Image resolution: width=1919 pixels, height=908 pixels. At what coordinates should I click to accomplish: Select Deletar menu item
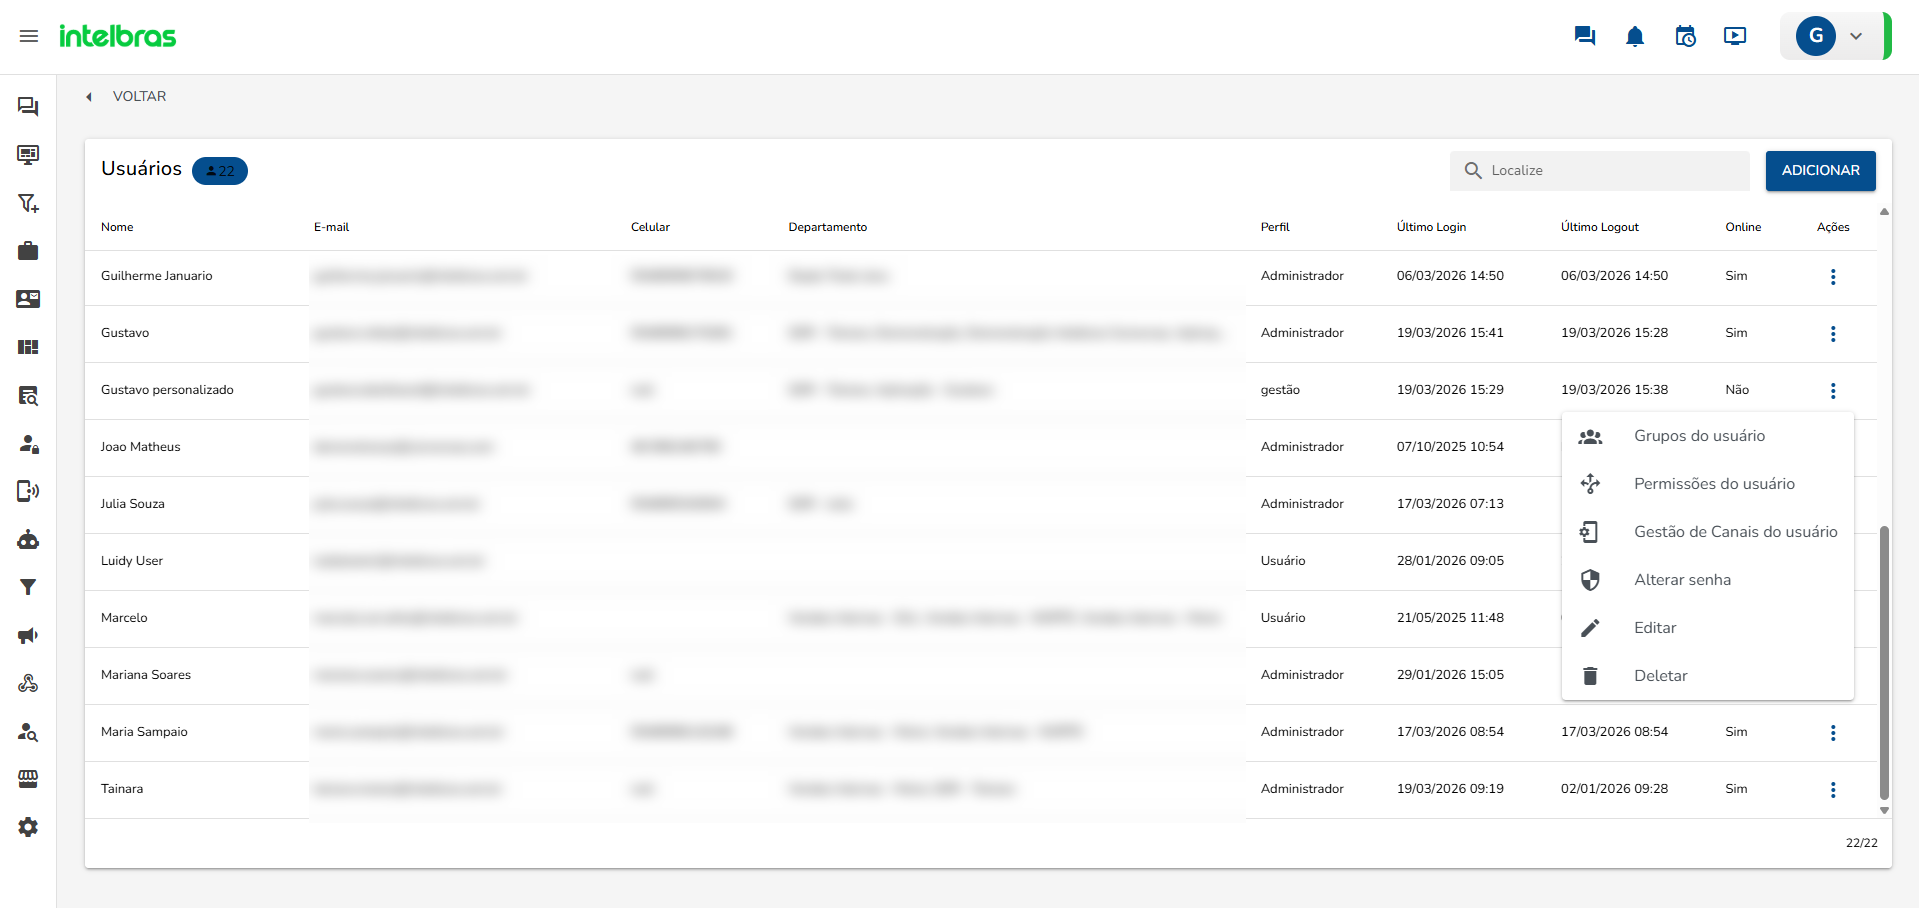[1707, 676]
